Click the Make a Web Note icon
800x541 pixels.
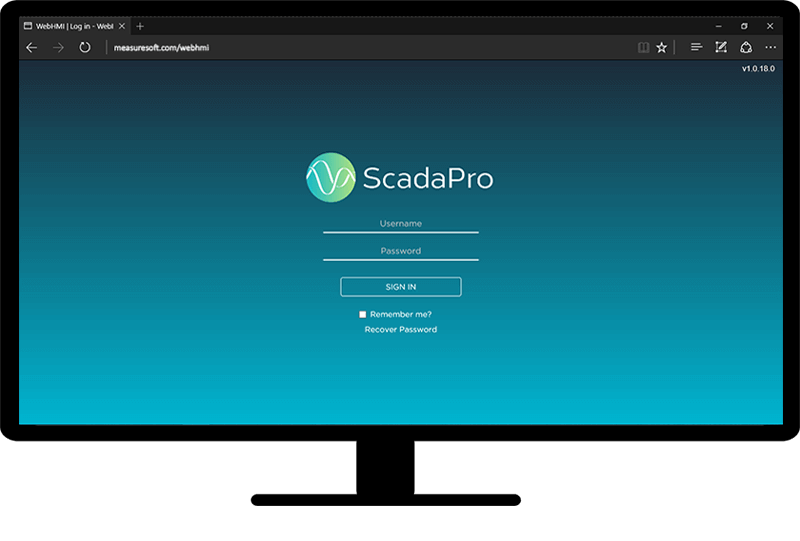point(721,47)
